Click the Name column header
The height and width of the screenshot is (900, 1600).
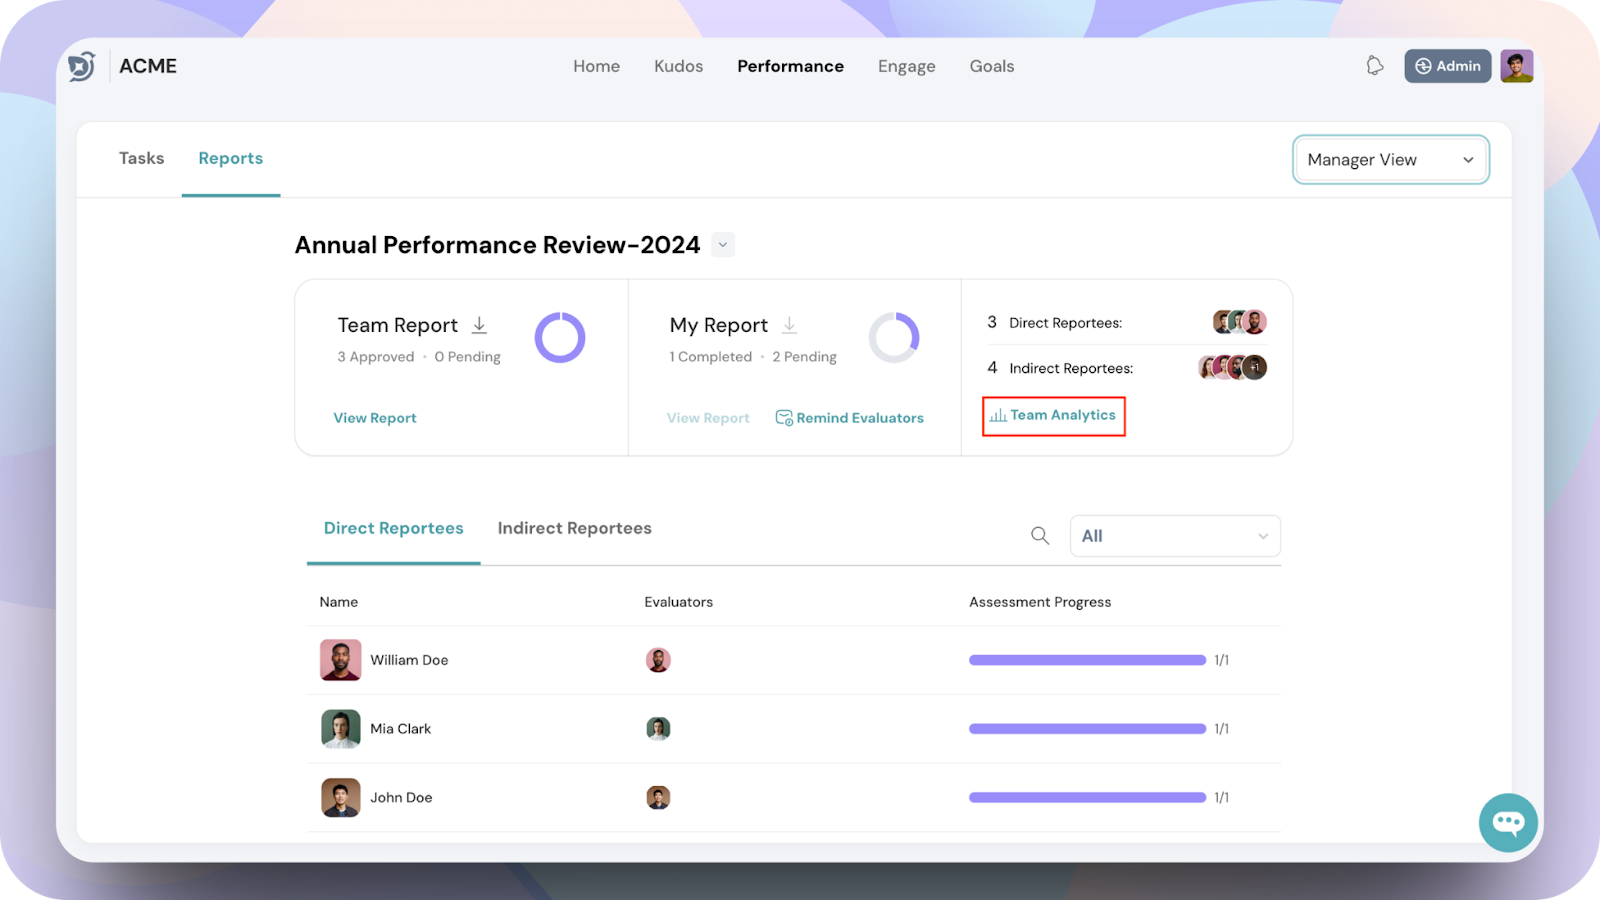point(339,602)
